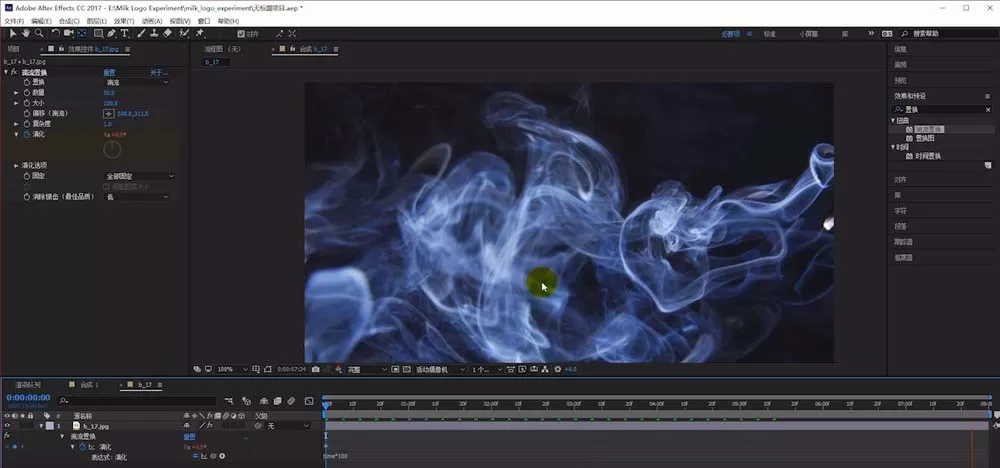Select the Hand tool in toolbar

26,33
